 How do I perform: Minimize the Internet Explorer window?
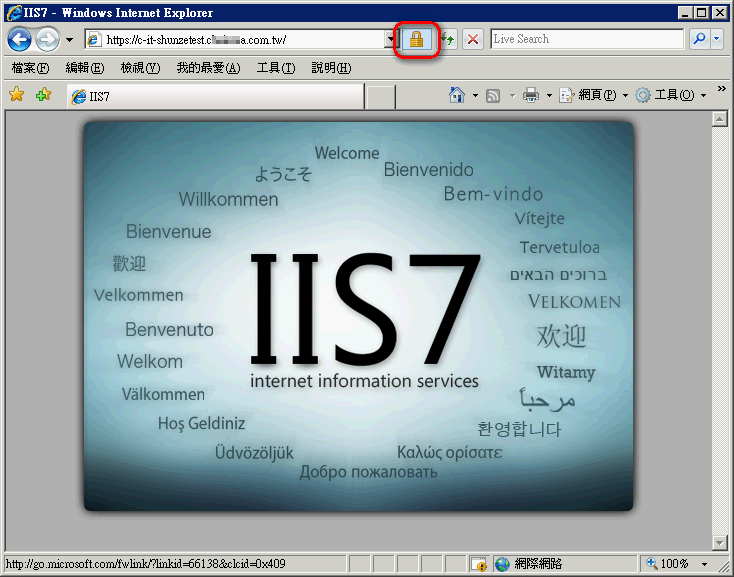pos(685,13)
